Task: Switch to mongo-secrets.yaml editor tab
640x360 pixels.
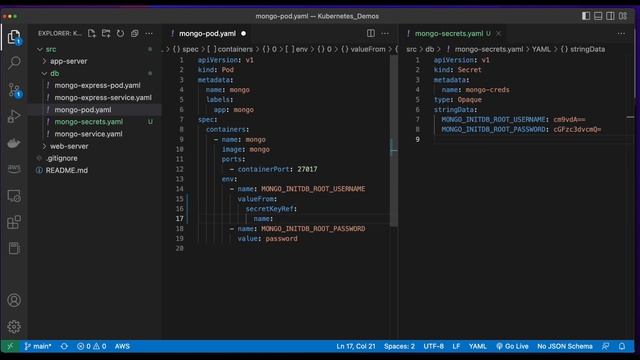Action: [449, 33]
